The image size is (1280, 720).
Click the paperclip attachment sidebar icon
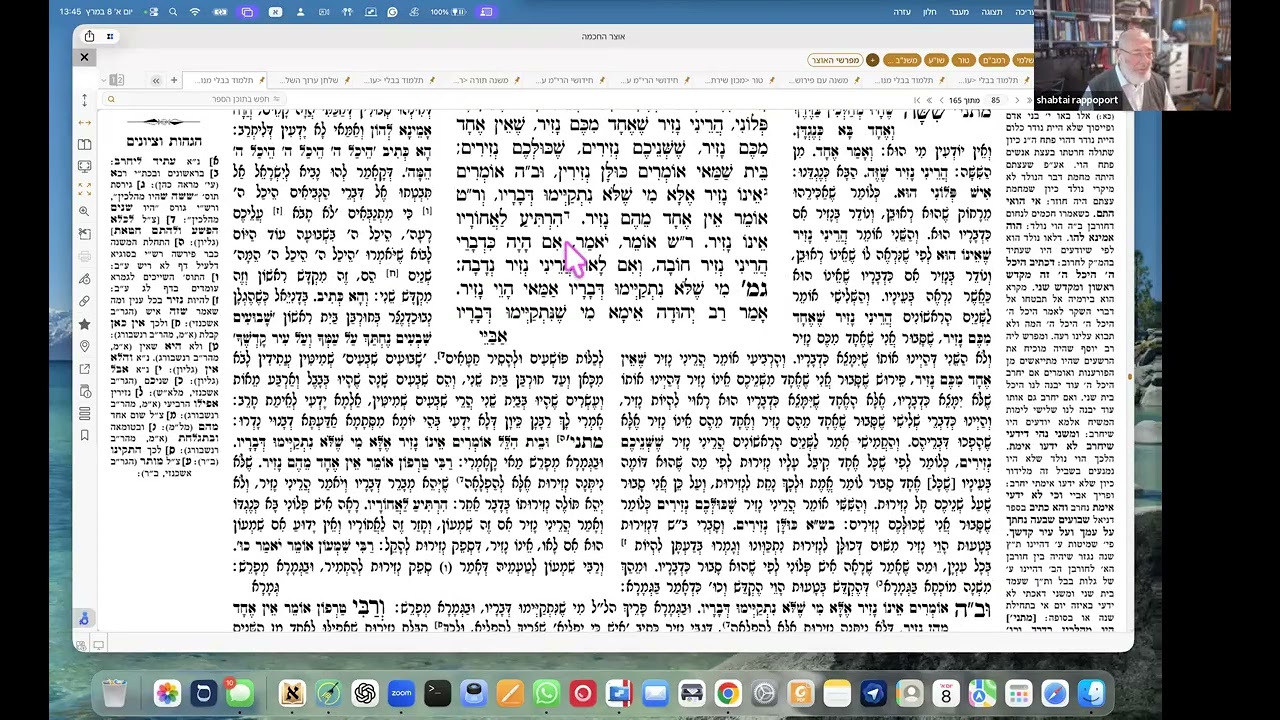pyautogui.click(x=84, y=301)
